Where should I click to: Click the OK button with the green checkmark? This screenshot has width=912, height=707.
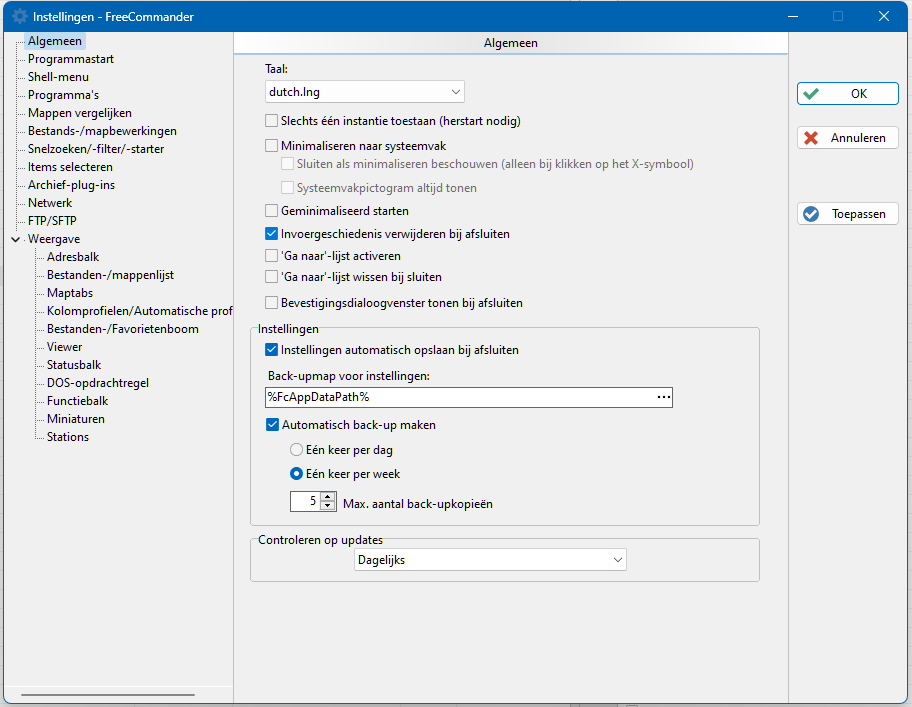[847, 94]
